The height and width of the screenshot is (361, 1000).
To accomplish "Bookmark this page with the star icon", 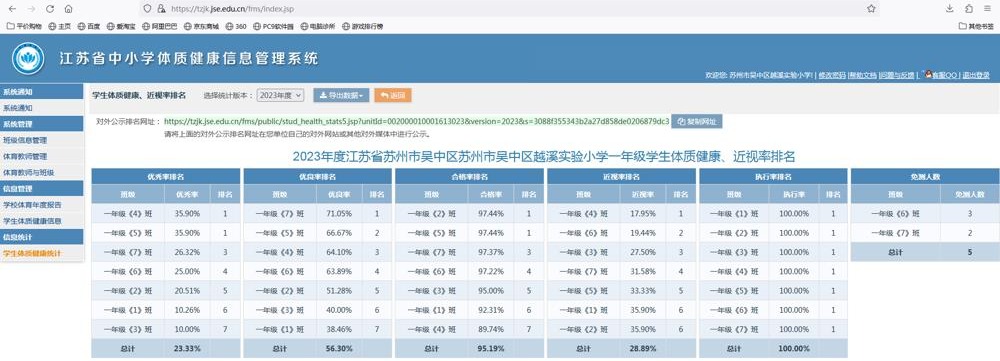I will coord(871,9).
